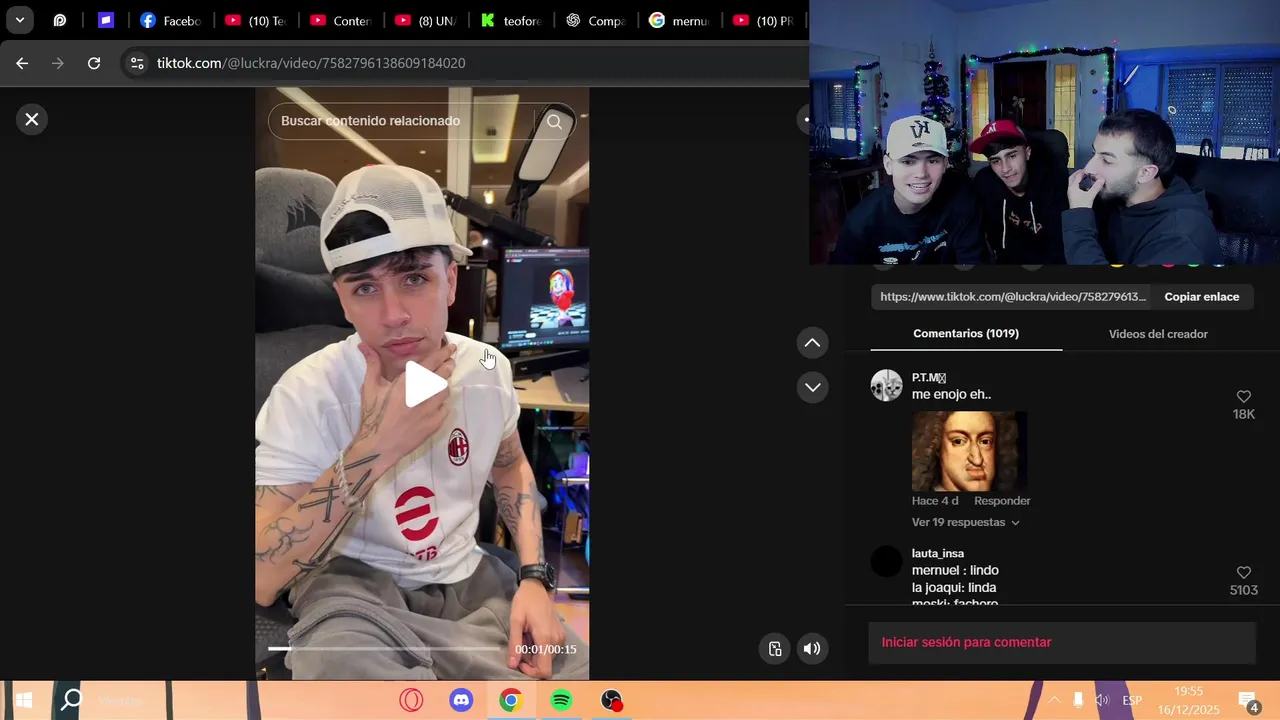Click the tiktok.com URL in the address bar
Image resolution: width=1280 pixels, height=720 pixels.
click(x=311, y=63)
